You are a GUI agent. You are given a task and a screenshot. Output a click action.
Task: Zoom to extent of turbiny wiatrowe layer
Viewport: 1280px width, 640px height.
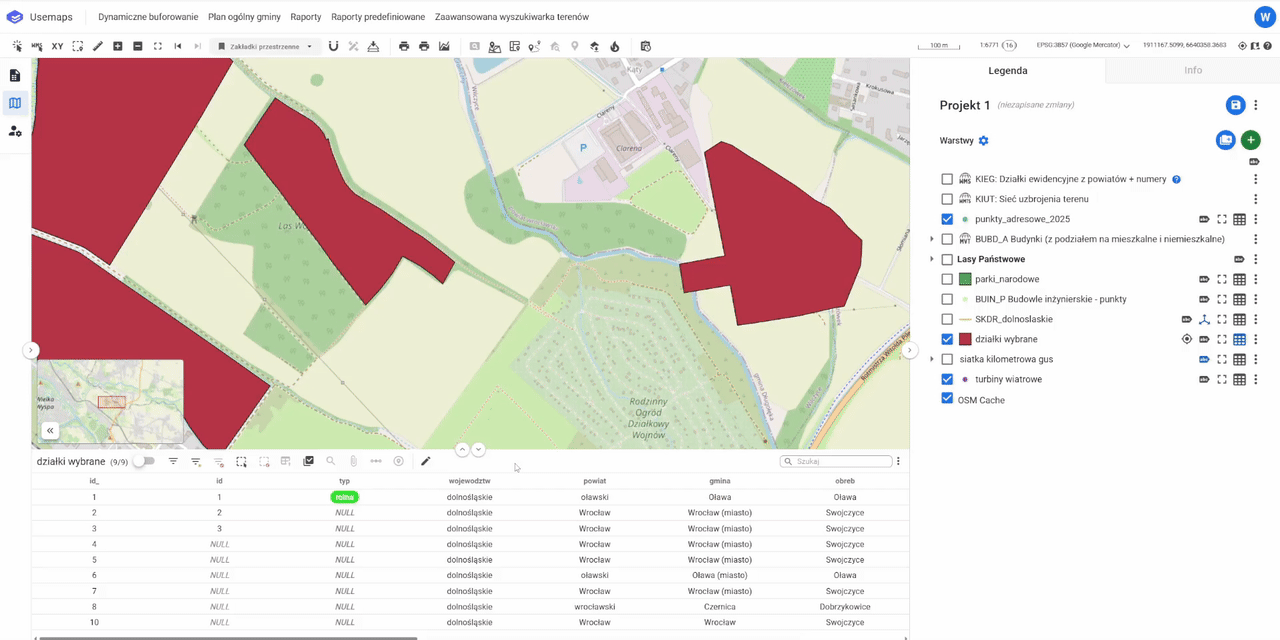point(1221,380)
